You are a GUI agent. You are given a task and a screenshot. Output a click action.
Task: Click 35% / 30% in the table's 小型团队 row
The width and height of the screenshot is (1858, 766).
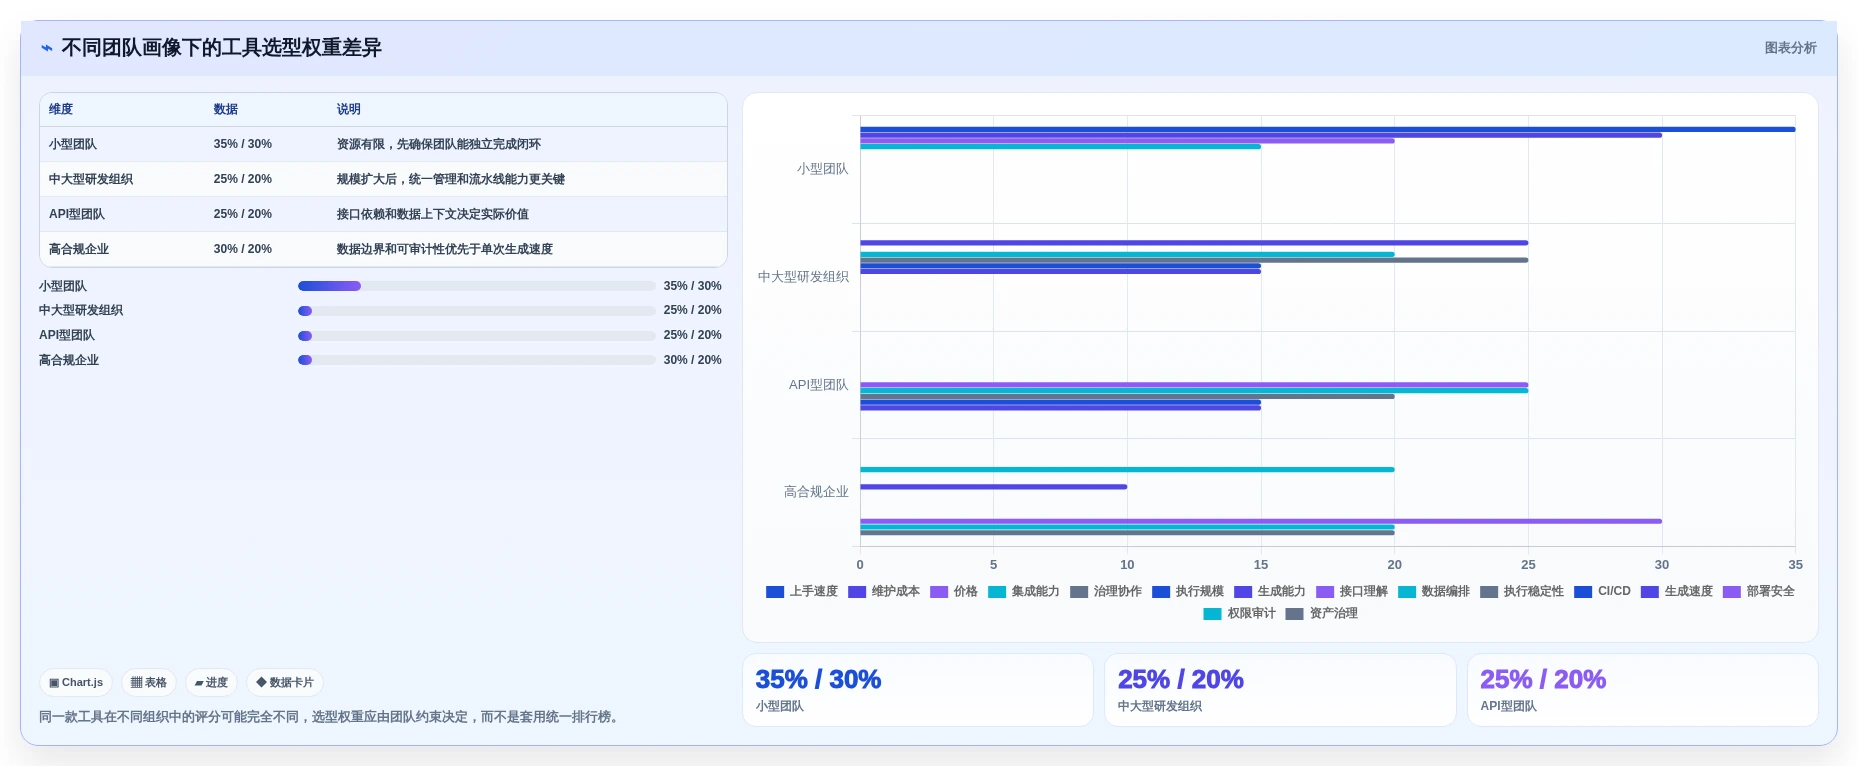[x=243, y=144]
